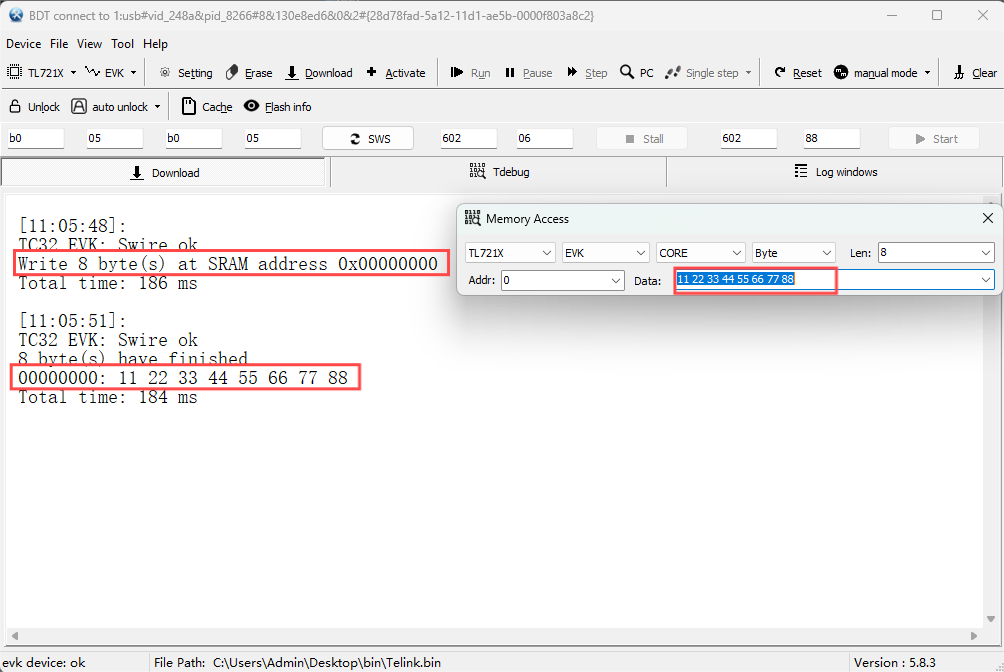Close the Memory Access dialog
The width and height of the screenshot is (1004, 672).
point(987,218)
